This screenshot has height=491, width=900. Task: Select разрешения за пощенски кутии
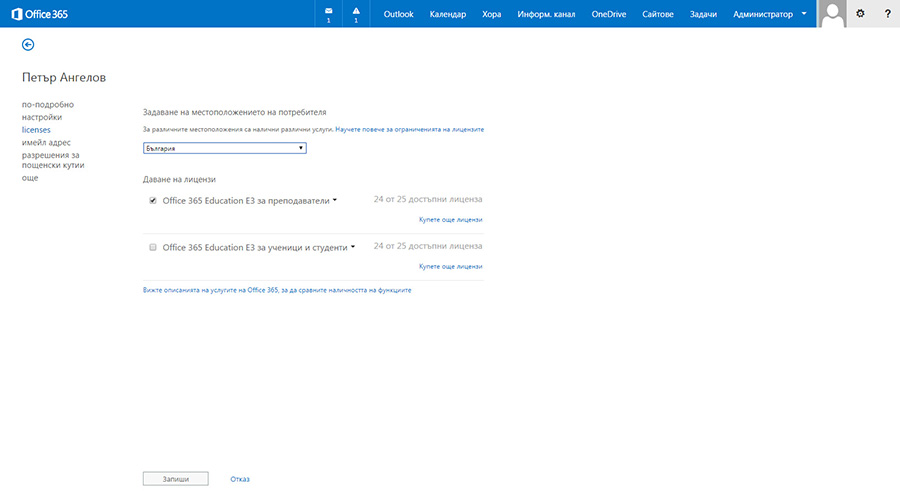click(53, 160)
